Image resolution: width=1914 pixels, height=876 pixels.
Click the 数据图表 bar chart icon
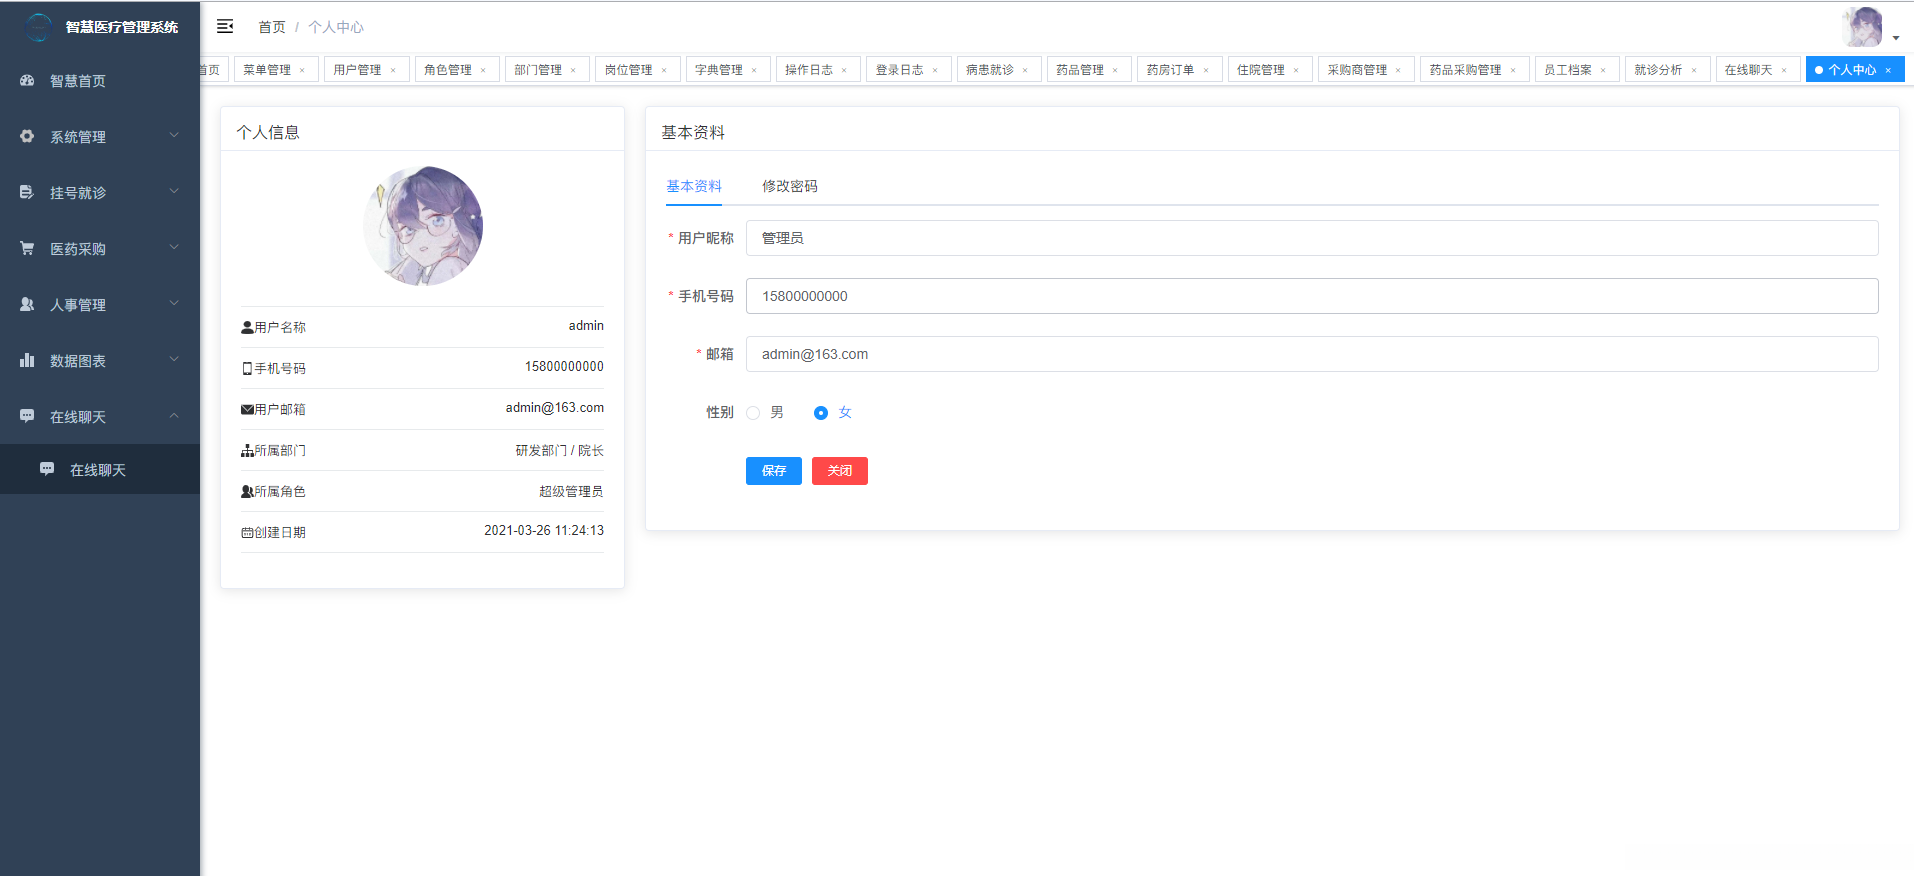[x=27, y=360]
